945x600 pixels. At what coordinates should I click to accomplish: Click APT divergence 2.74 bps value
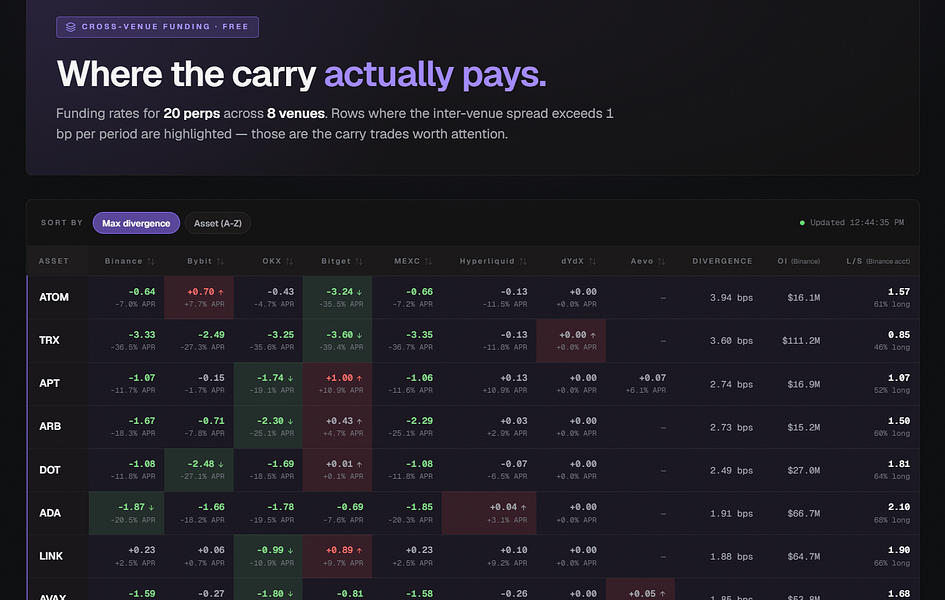[731, 384]
